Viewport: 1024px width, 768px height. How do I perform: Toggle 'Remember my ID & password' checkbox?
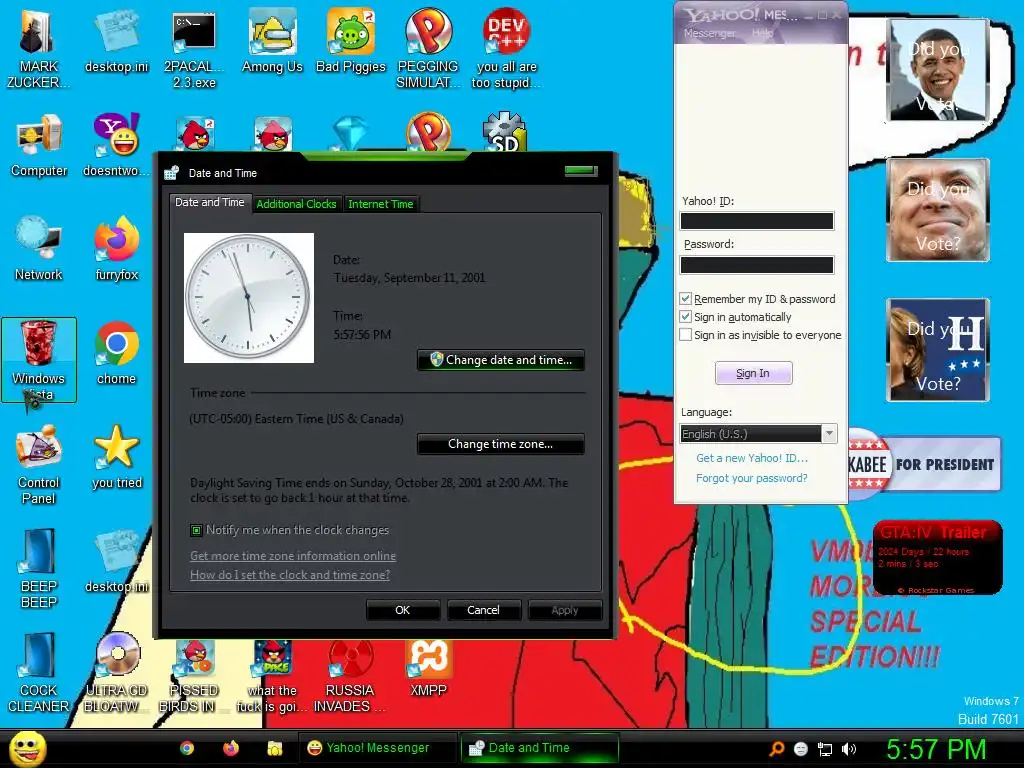tap(685, 298)
